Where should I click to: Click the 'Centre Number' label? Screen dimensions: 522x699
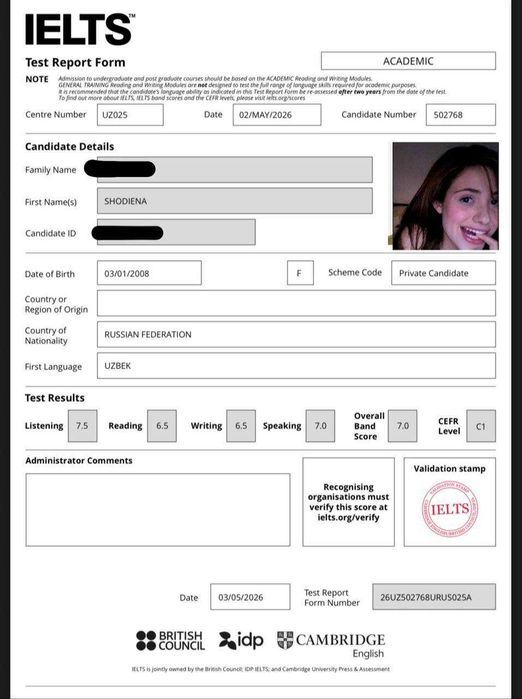click(x=56, y=115)
